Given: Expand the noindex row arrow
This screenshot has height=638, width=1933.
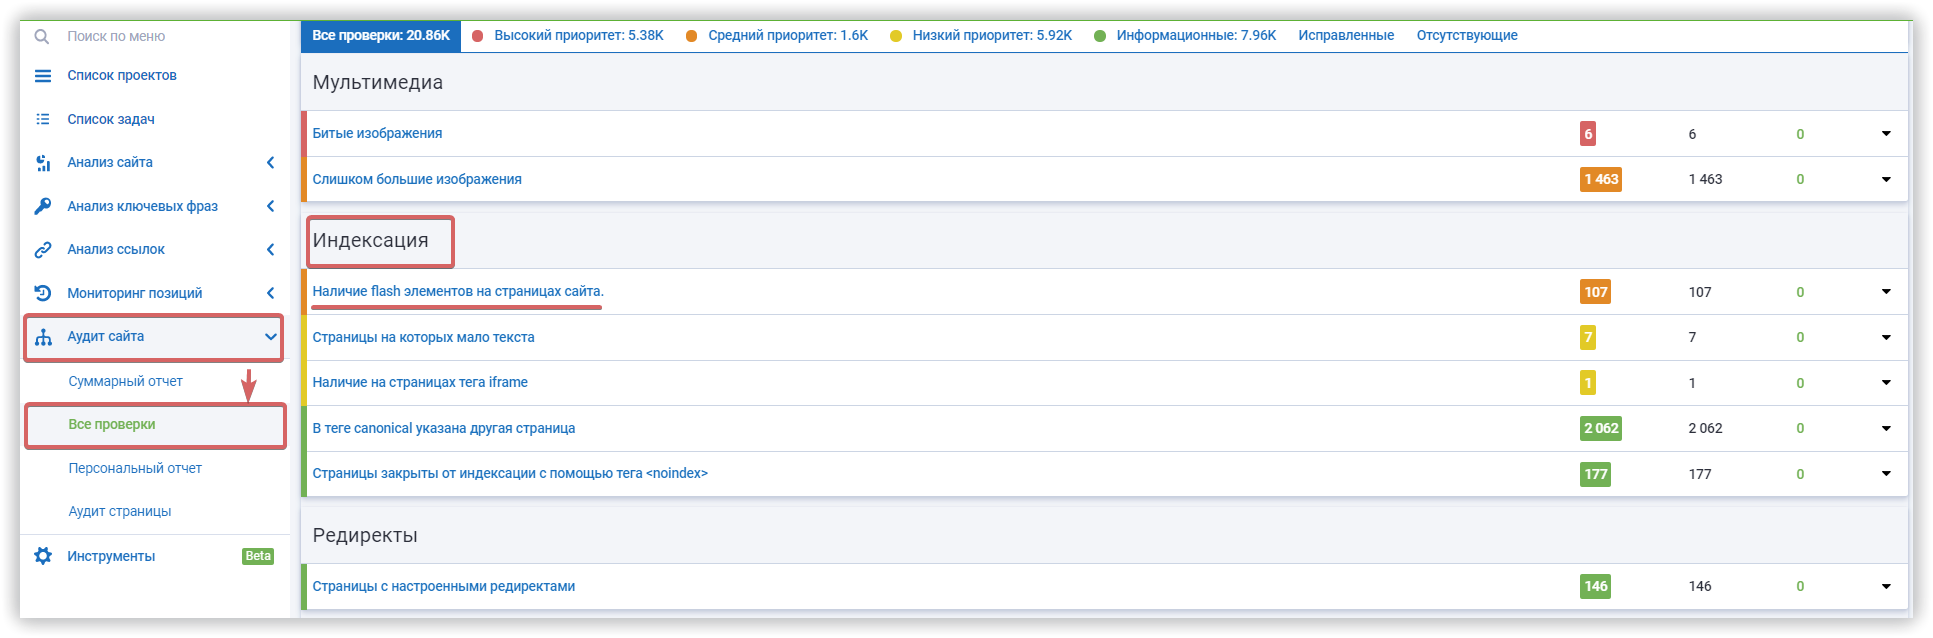Looking at the screenshot, I should point(1886,474).
